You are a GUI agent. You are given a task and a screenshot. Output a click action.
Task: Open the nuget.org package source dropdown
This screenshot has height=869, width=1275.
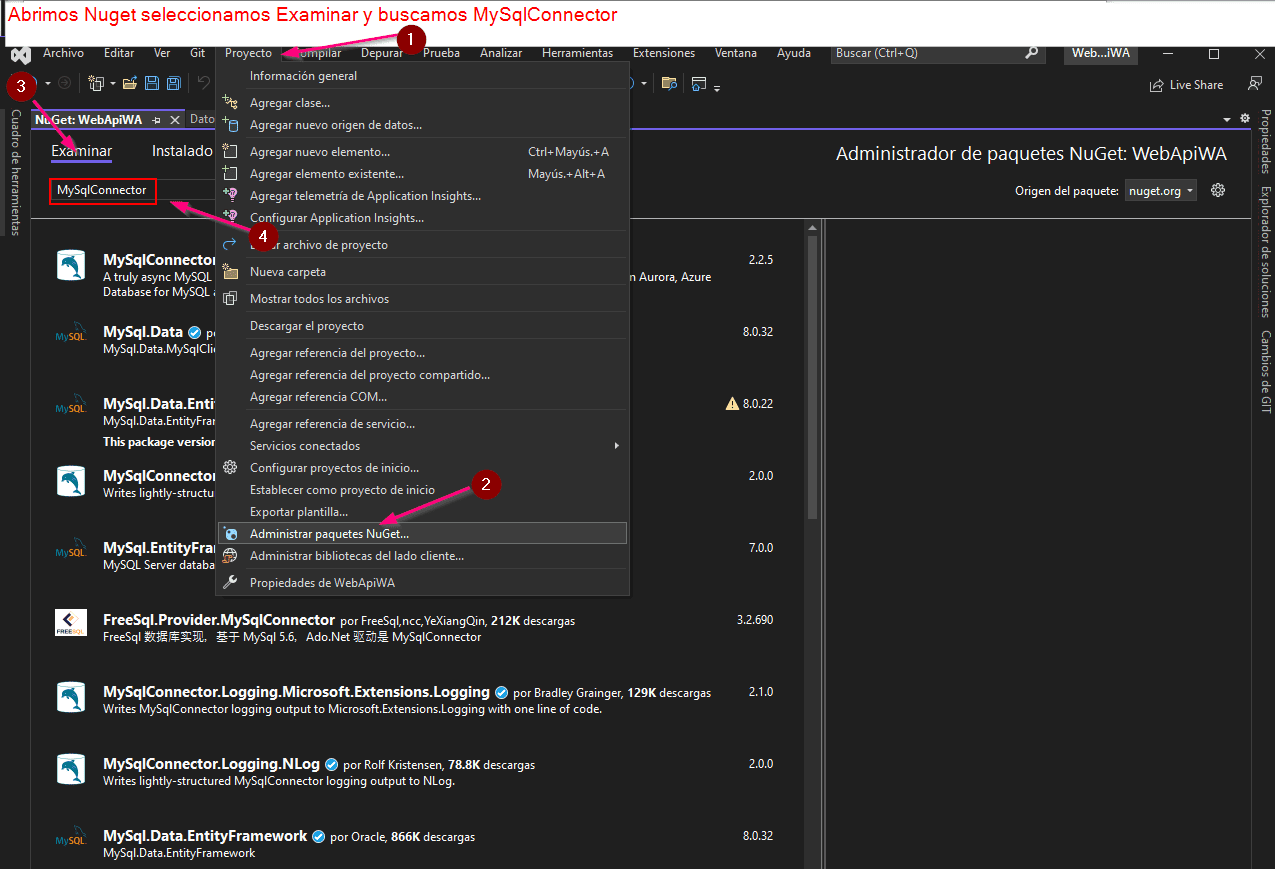pyautogui.click(x=1160, y=190)
